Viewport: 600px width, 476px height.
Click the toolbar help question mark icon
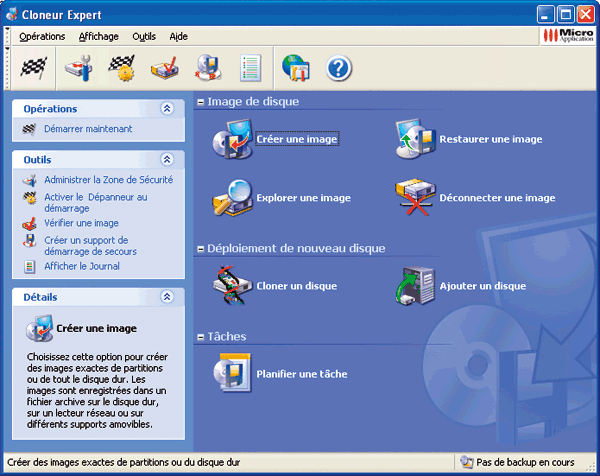340,68
